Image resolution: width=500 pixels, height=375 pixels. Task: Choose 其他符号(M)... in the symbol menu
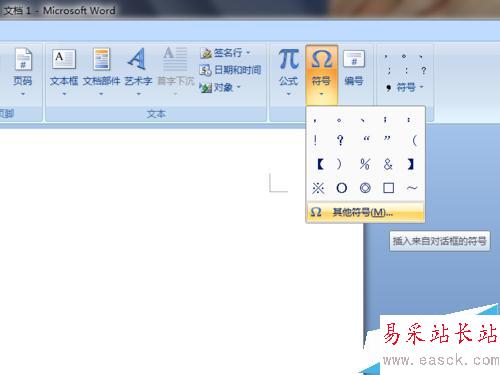coord(365,212)
